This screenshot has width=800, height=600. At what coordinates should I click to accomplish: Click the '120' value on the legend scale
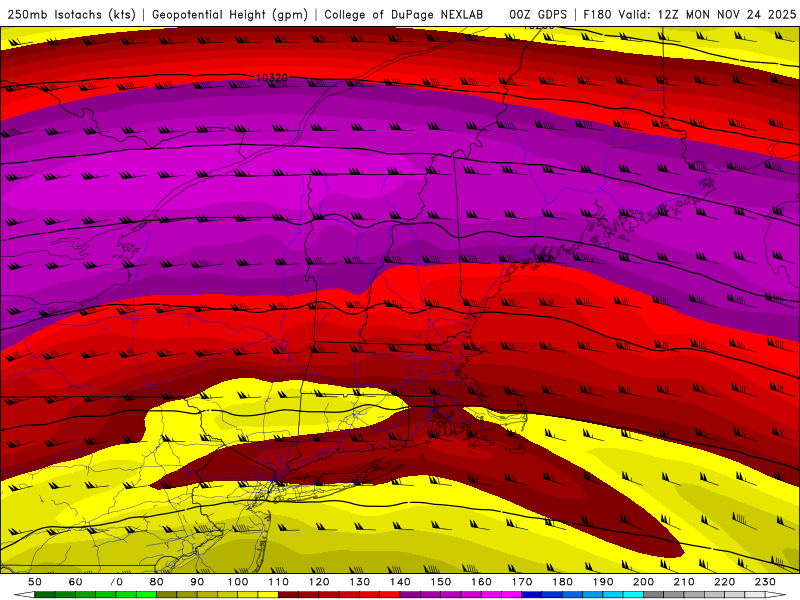click(319, 582)
